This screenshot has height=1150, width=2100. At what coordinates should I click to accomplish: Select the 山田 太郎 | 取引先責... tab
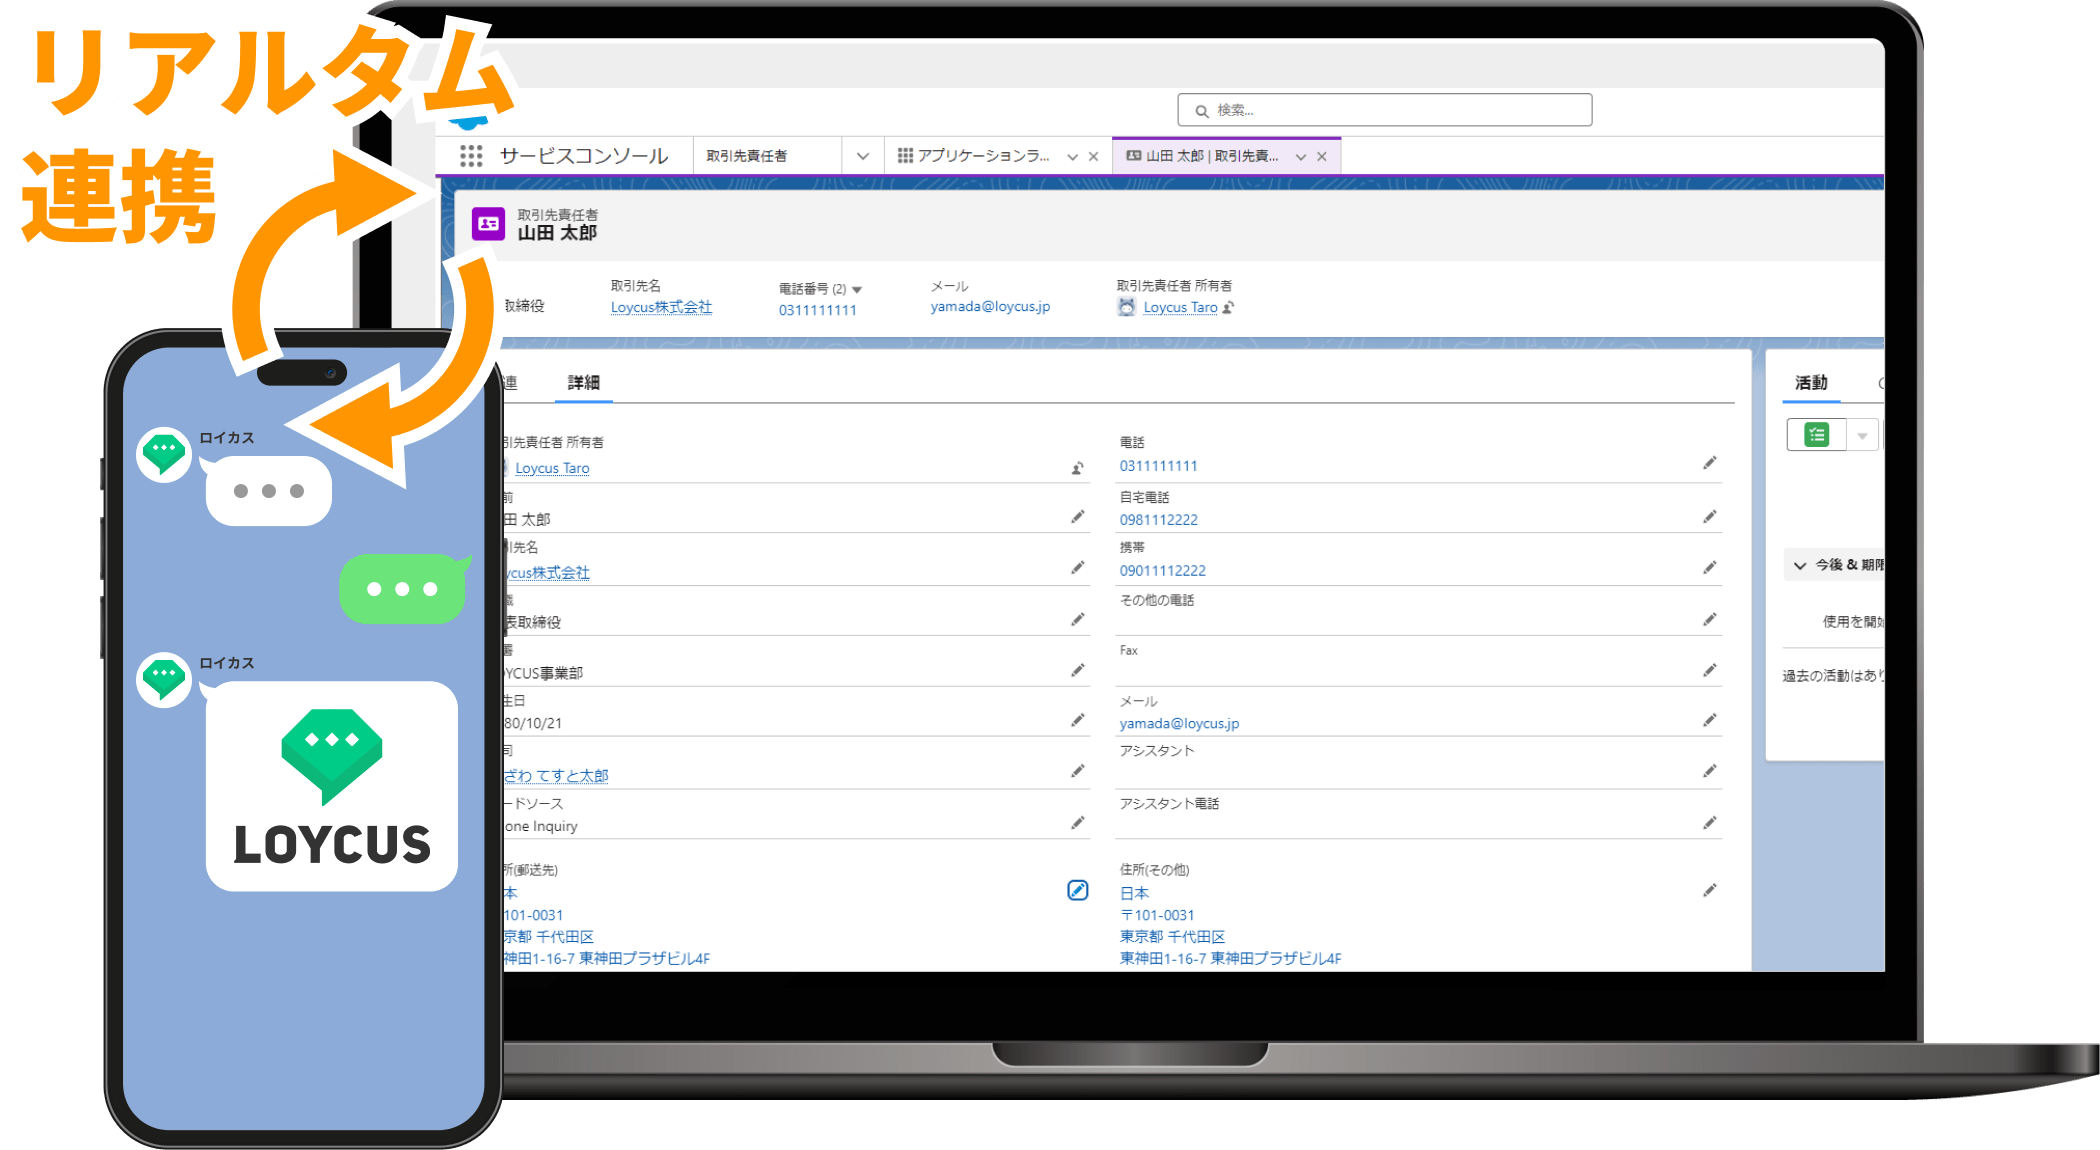(1210, 156)
